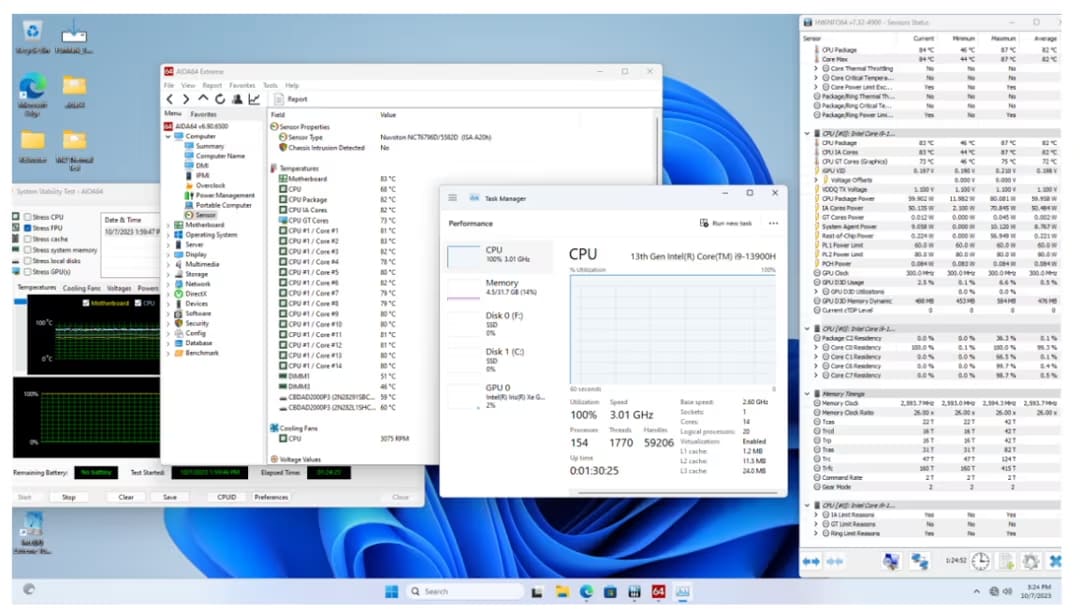Expand IA Limit Reasons in HWiNFO
1080x611 pixels.
coord(816,515)
